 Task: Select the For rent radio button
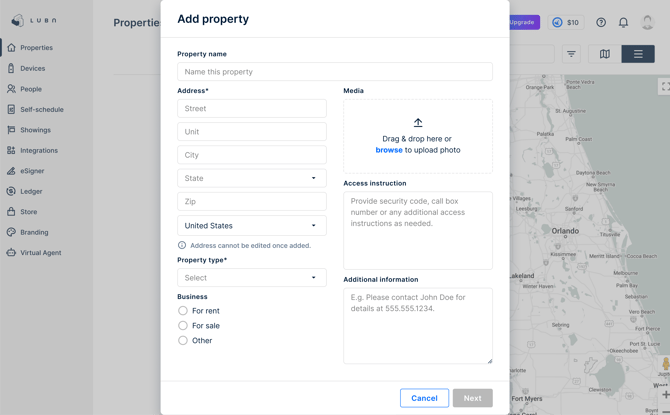point(183,311)
